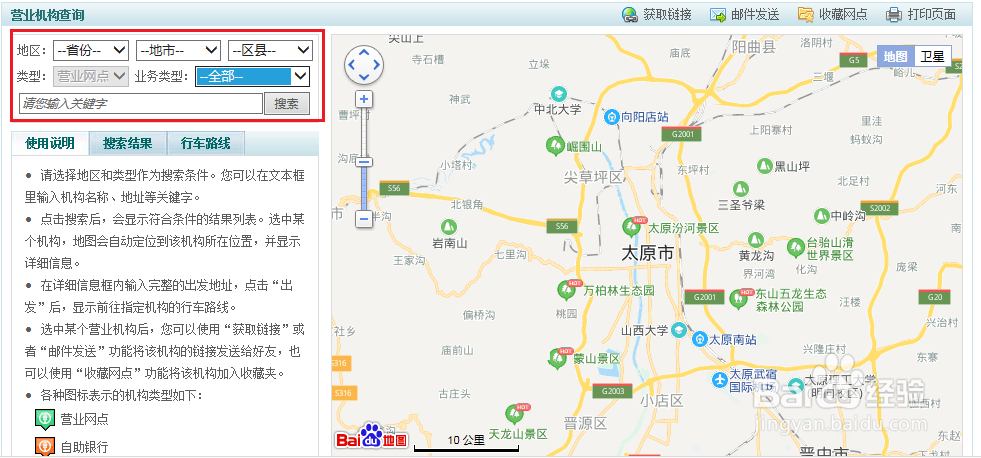The image size is (981, 458).
Task: Click the 太原武宿国际机场 airport icon
Action: (x=721, y=379)
